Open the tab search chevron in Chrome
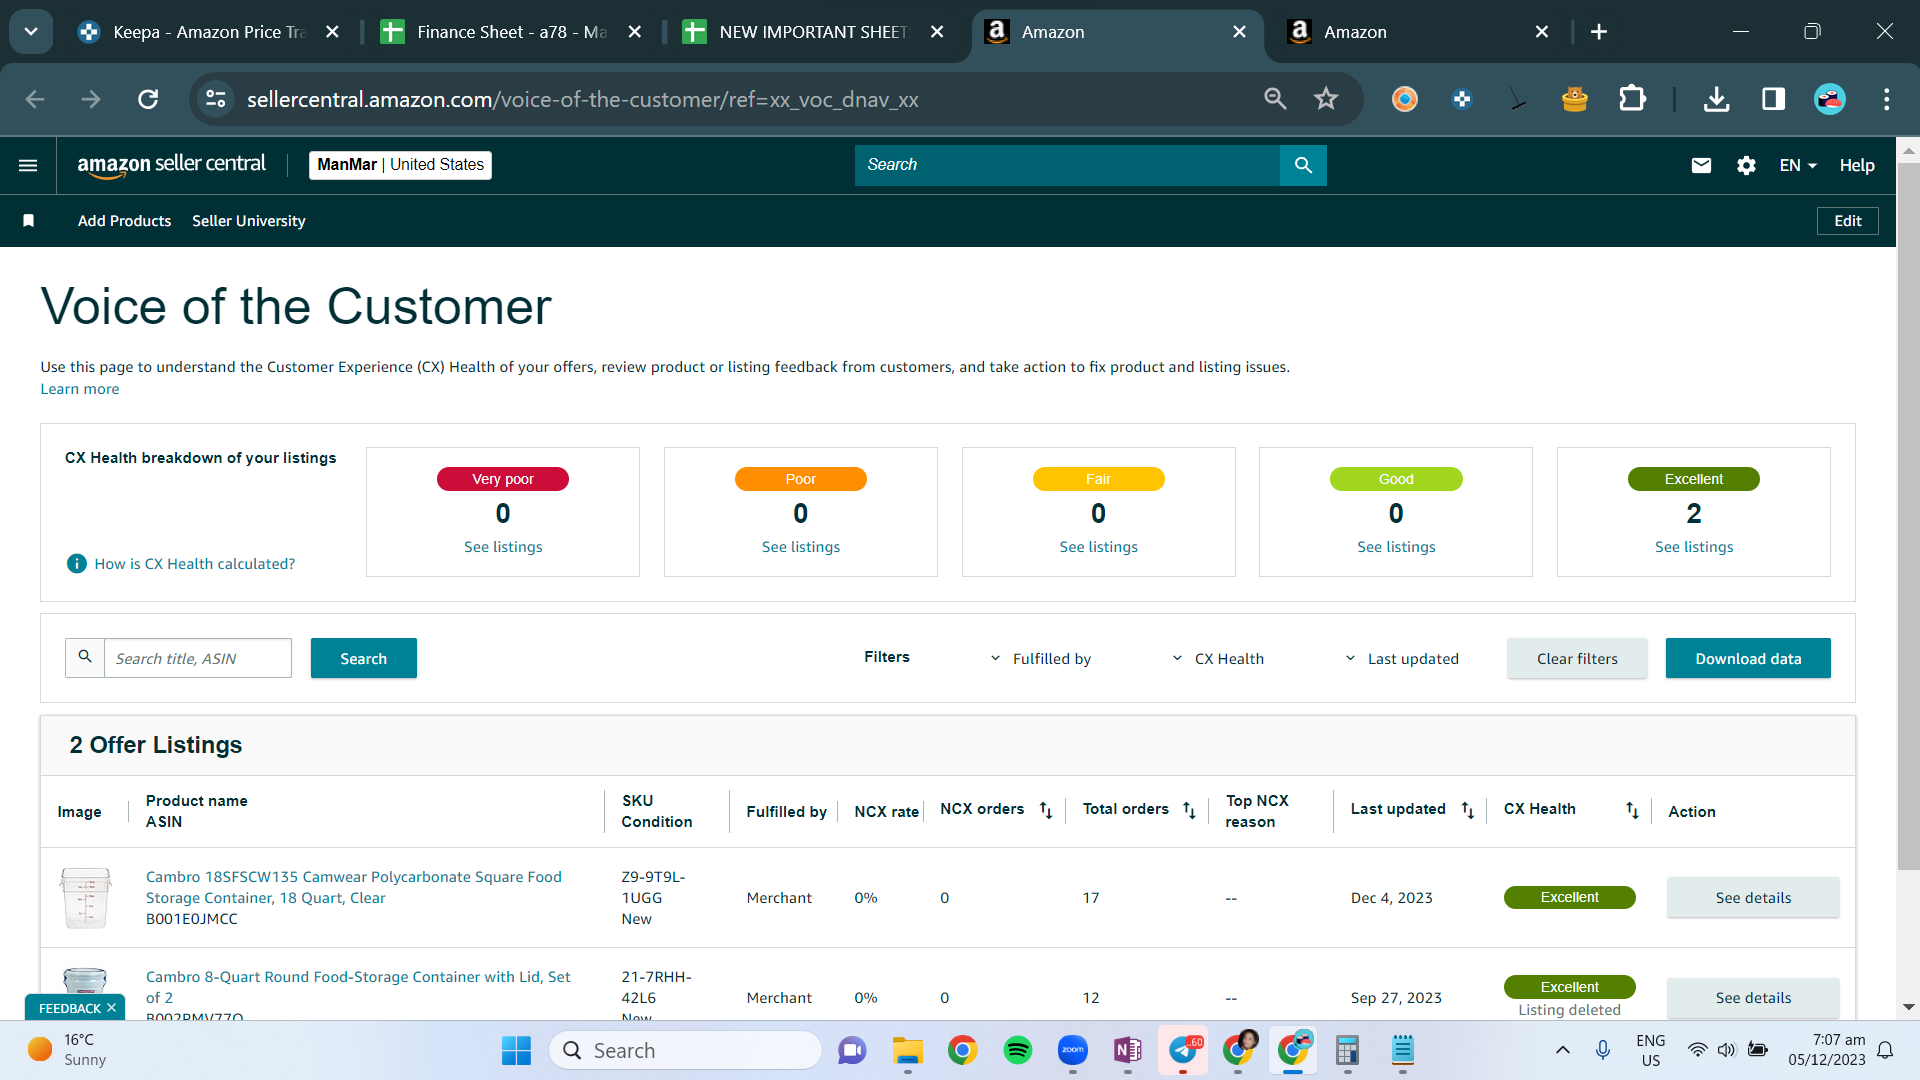The image size is (1920, 1080). (31, 32)
